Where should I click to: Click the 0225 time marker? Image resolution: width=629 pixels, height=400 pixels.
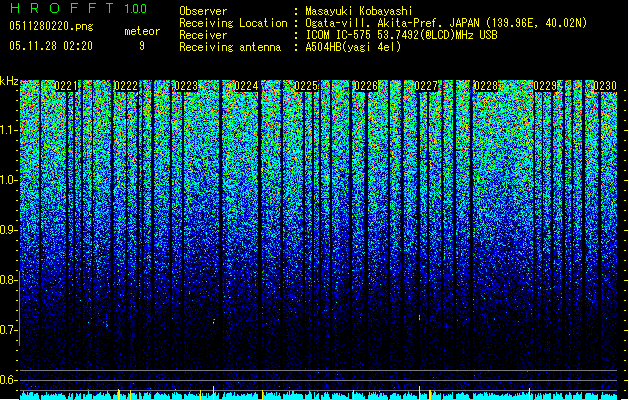click(306, 86)
